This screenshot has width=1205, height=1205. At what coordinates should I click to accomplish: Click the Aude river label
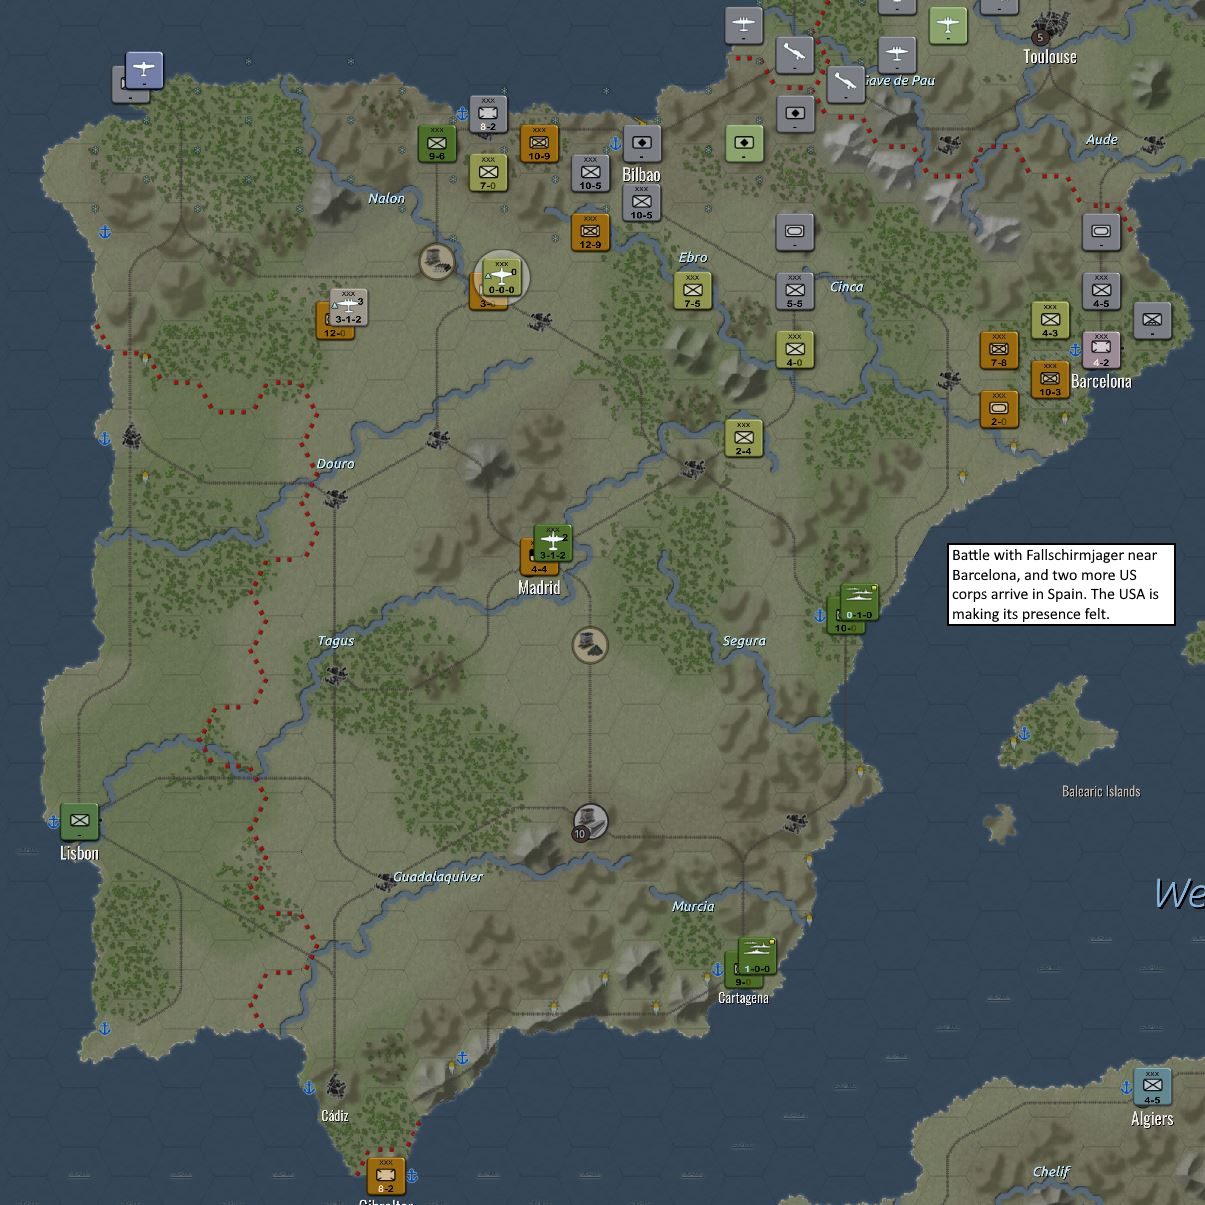1102,139
